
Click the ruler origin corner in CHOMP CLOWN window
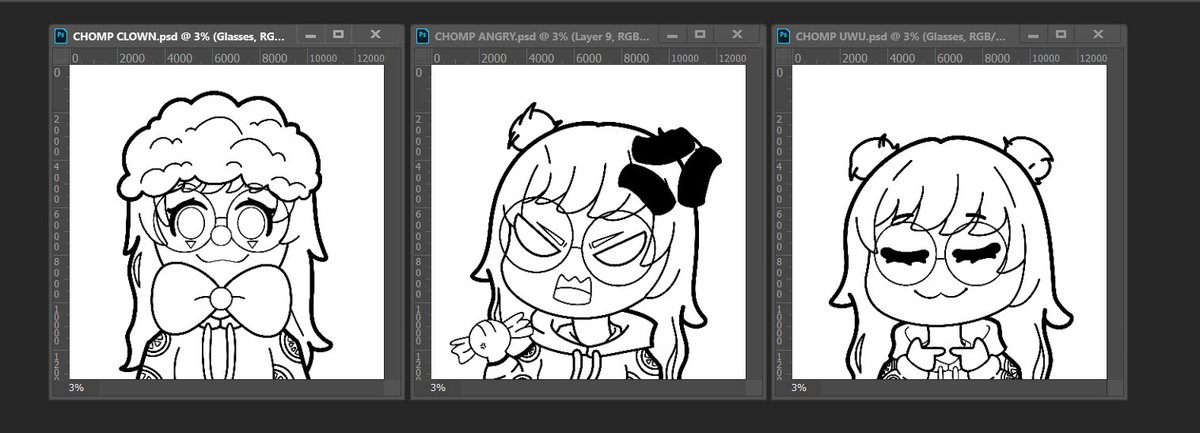point(59,58)
